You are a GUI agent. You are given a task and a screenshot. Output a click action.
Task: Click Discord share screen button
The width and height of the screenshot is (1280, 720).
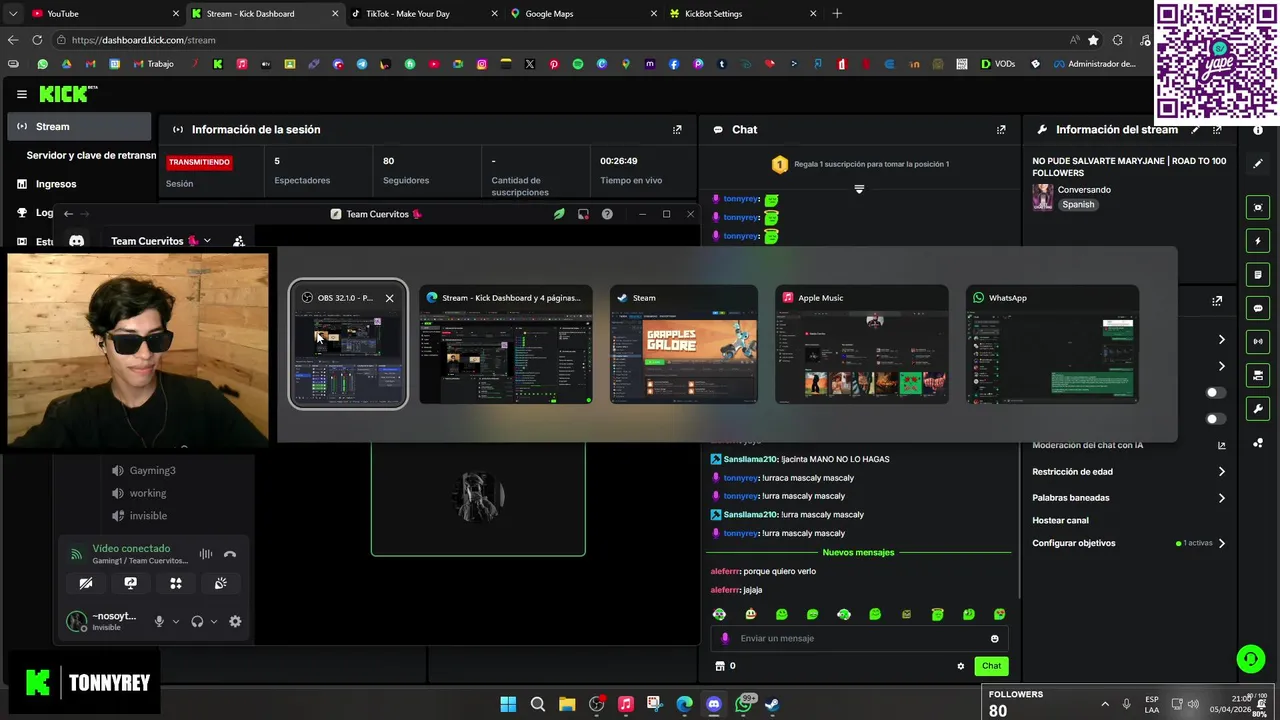[x=130, y=584]
